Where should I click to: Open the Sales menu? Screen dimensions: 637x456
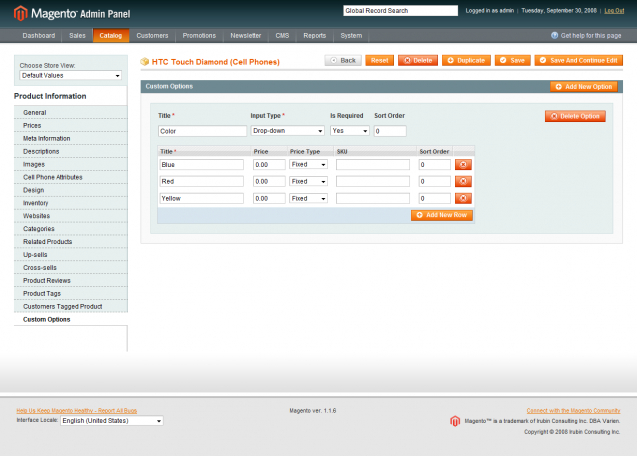click(x=77, y=36)
